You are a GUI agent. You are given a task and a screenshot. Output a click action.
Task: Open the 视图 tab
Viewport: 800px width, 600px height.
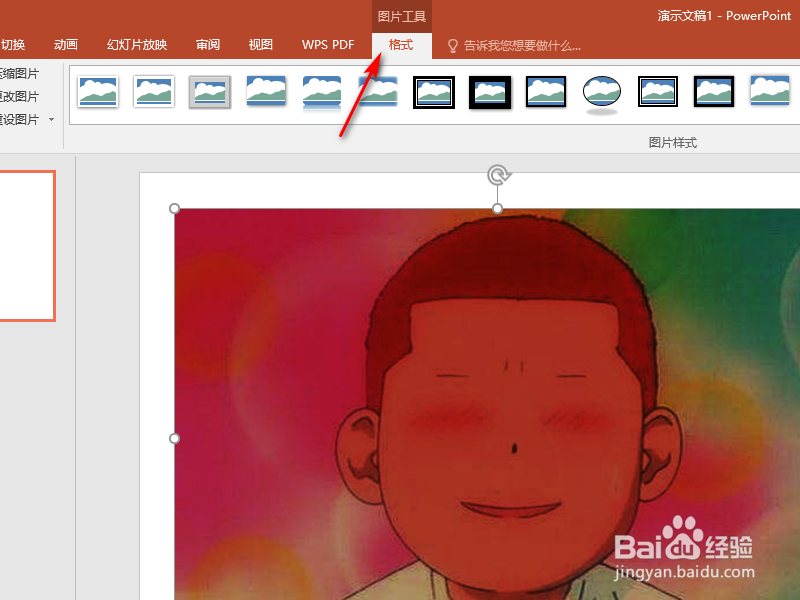pyautogui.click(x=260, y=45)
